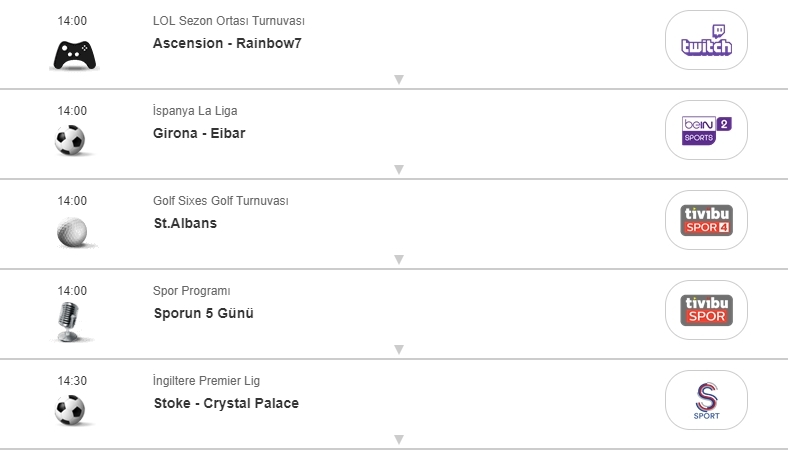The image size is (788, 450).
Task: Expand details under Ascension - Rainbow7
Action: [398, 79]
